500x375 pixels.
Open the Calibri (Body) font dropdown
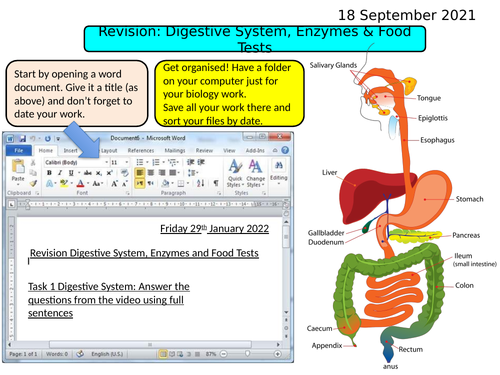pos(77,162)
